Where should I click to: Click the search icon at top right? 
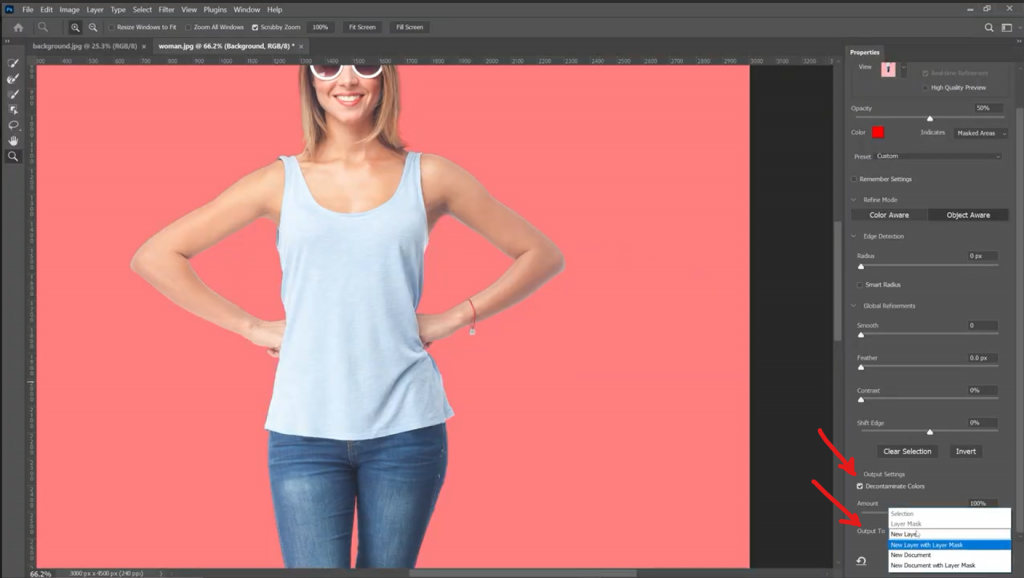click(989, 27)
